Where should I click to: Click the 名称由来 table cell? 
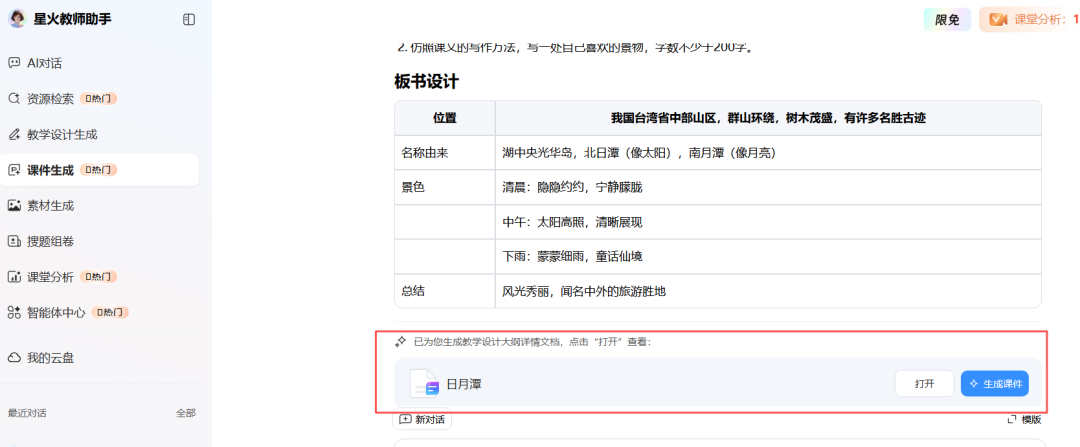(445, 153)
